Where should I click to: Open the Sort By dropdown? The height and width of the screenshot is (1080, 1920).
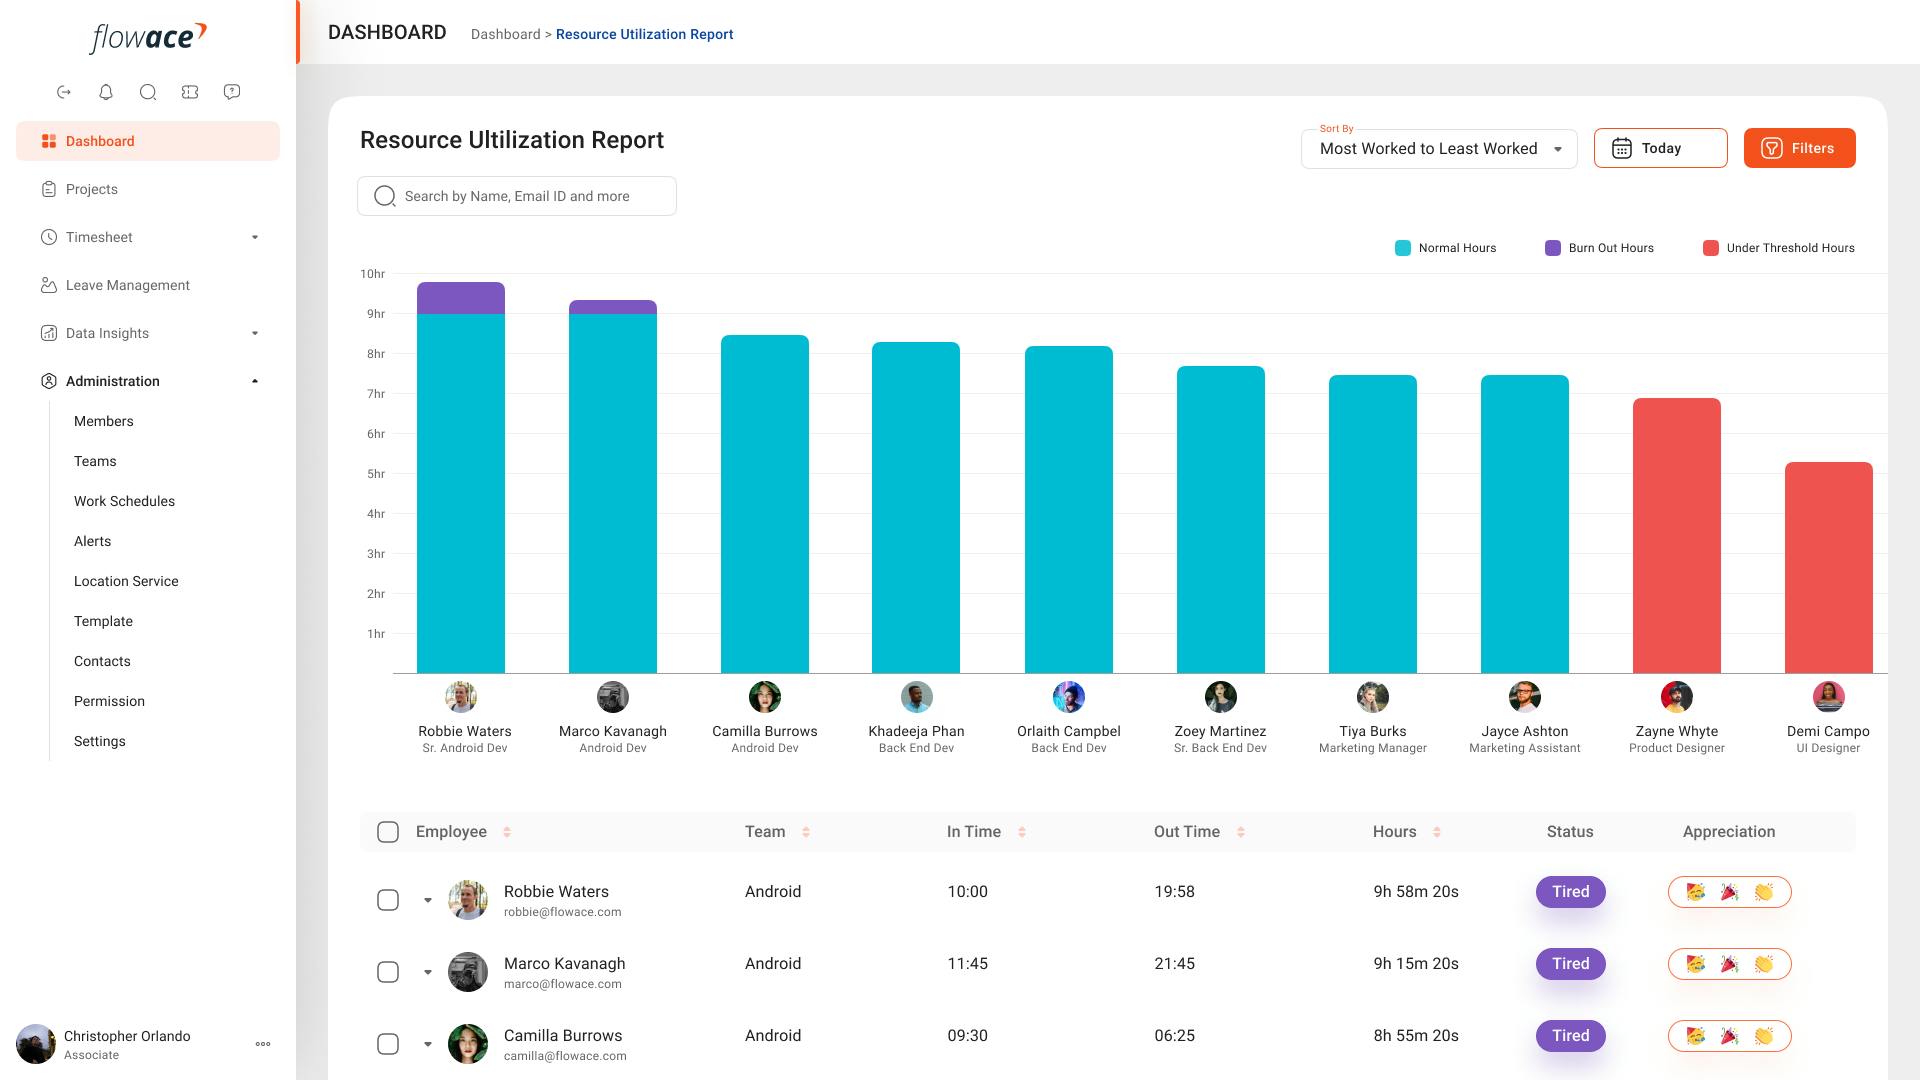1439,149
